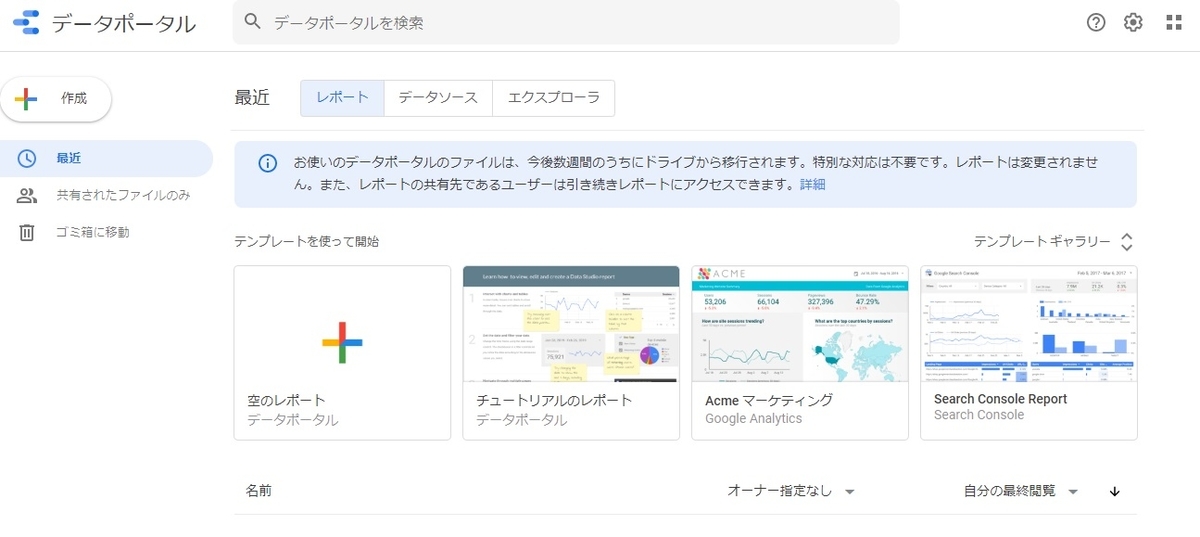Viewport: 1200px width, 537px height.
Task: Click the info icon in the blue notice
Action: (x=267, y=163)
